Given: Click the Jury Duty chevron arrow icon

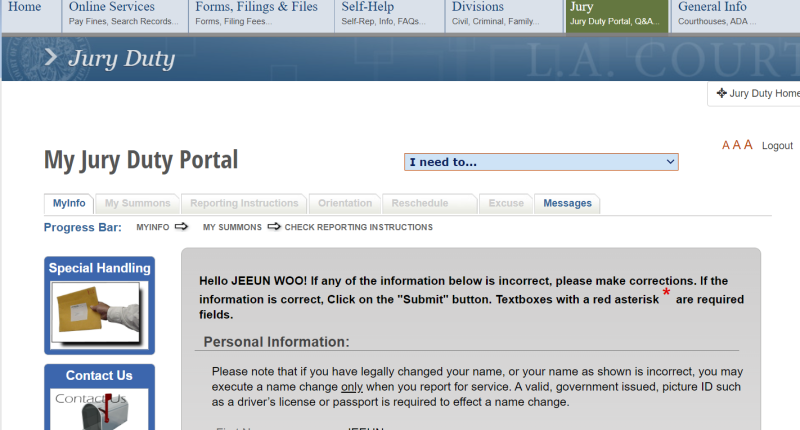Looking at the screenshot, I should 51,57.
